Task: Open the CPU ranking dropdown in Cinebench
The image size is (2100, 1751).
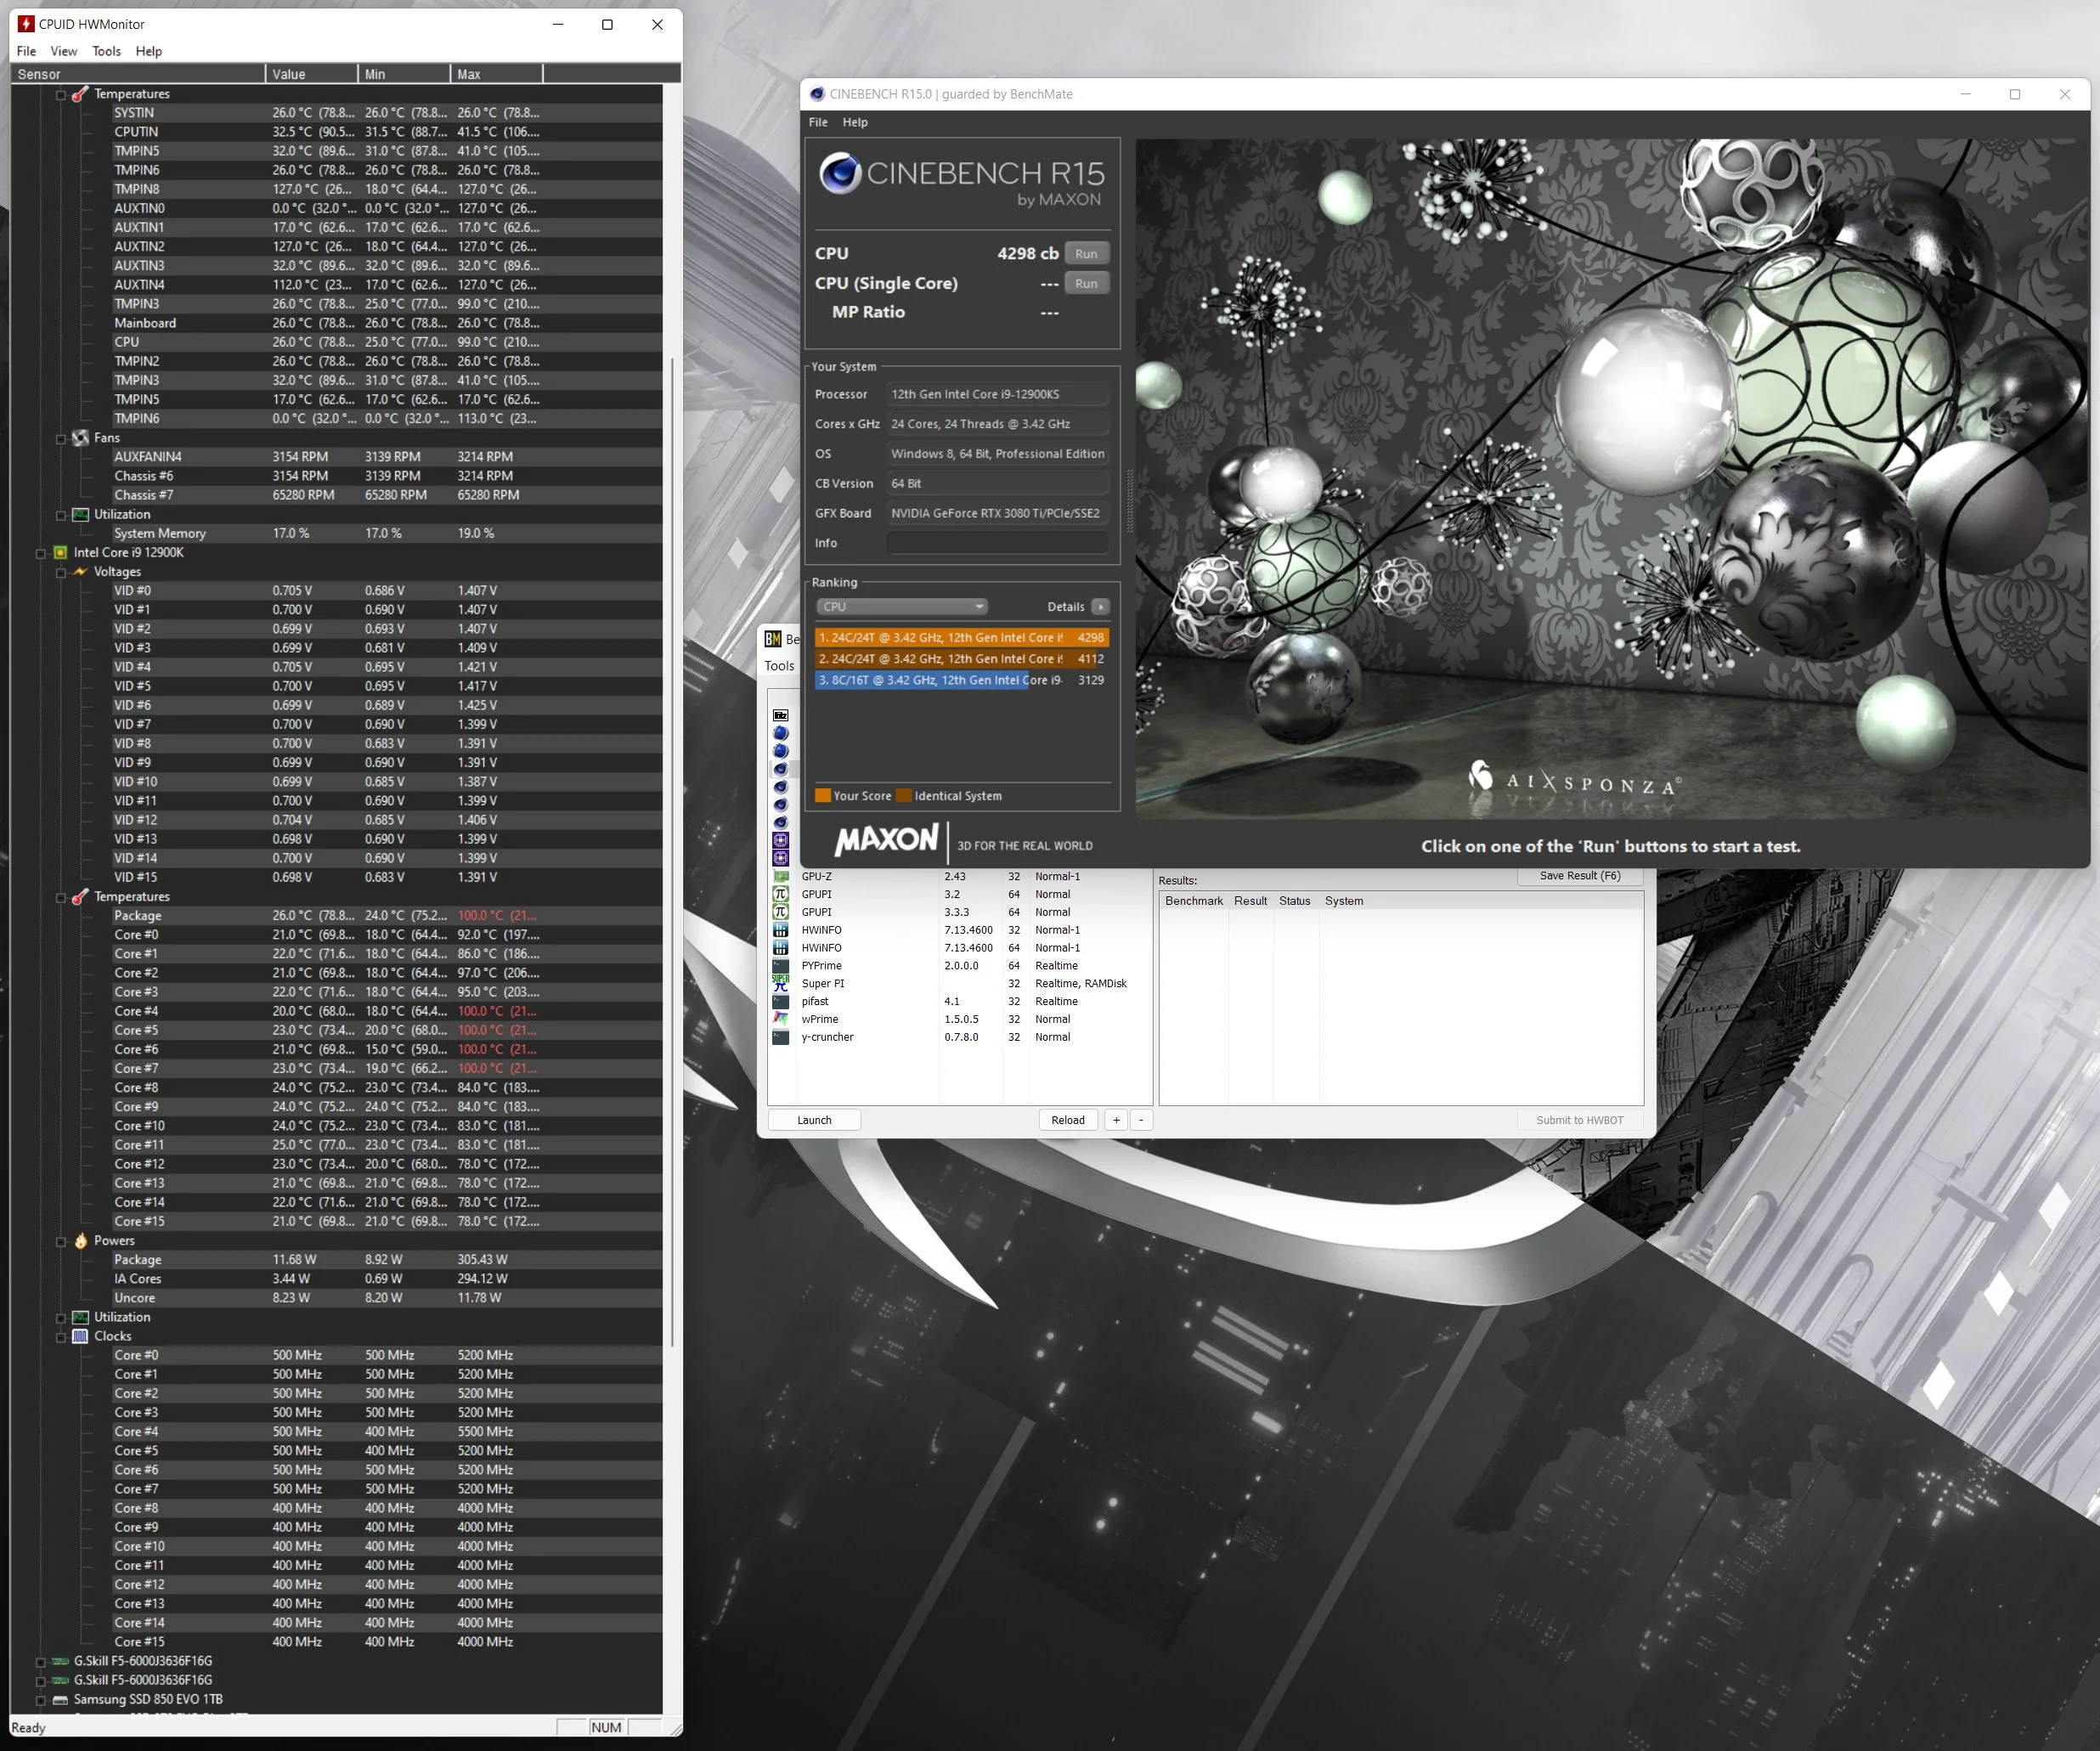Action: [903, 607]
